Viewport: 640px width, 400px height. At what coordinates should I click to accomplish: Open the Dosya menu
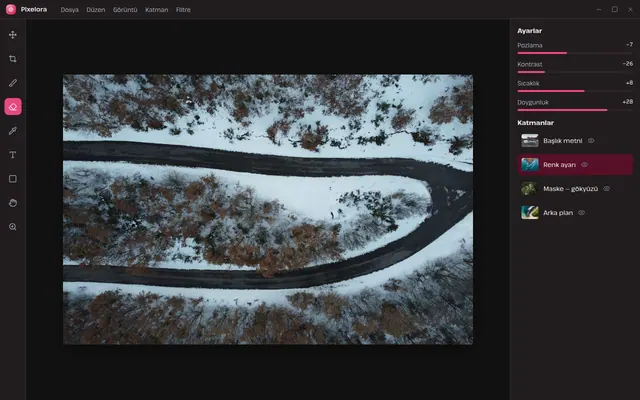click(69, 10)
